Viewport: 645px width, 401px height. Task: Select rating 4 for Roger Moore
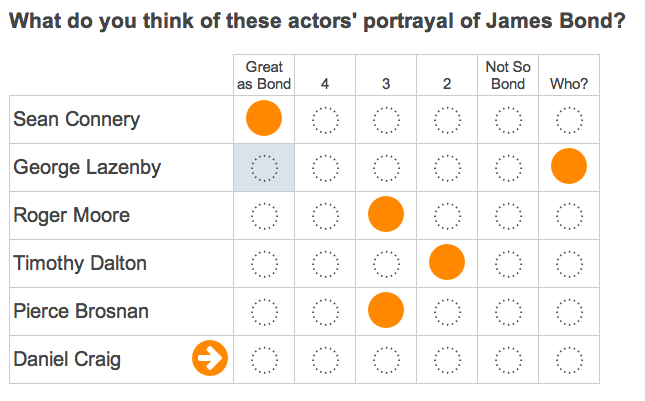(325, 216)
